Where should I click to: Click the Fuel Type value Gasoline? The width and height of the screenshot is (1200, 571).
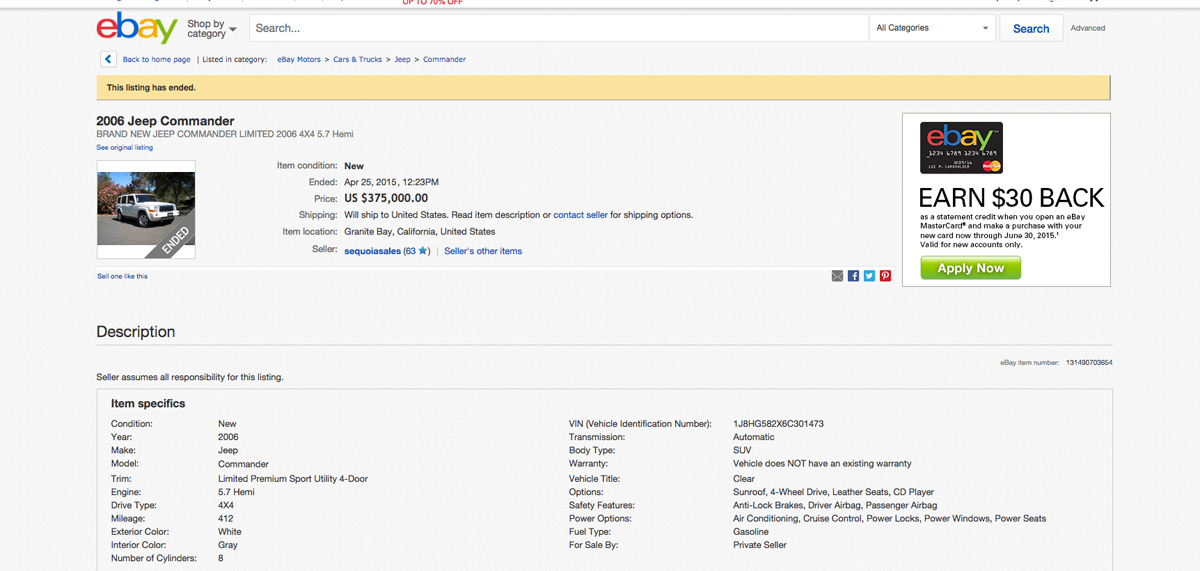[x=751, y=532]
